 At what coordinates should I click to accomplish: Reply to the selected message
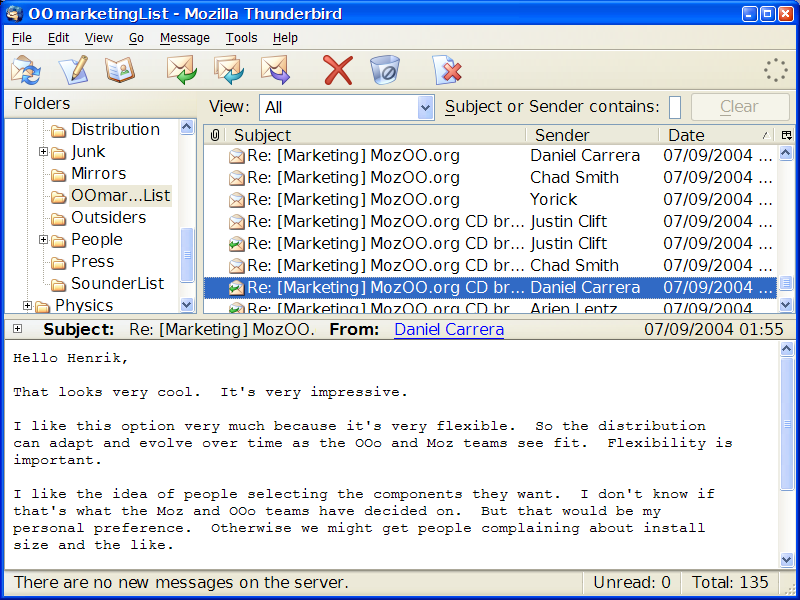[x=181, y=70]
